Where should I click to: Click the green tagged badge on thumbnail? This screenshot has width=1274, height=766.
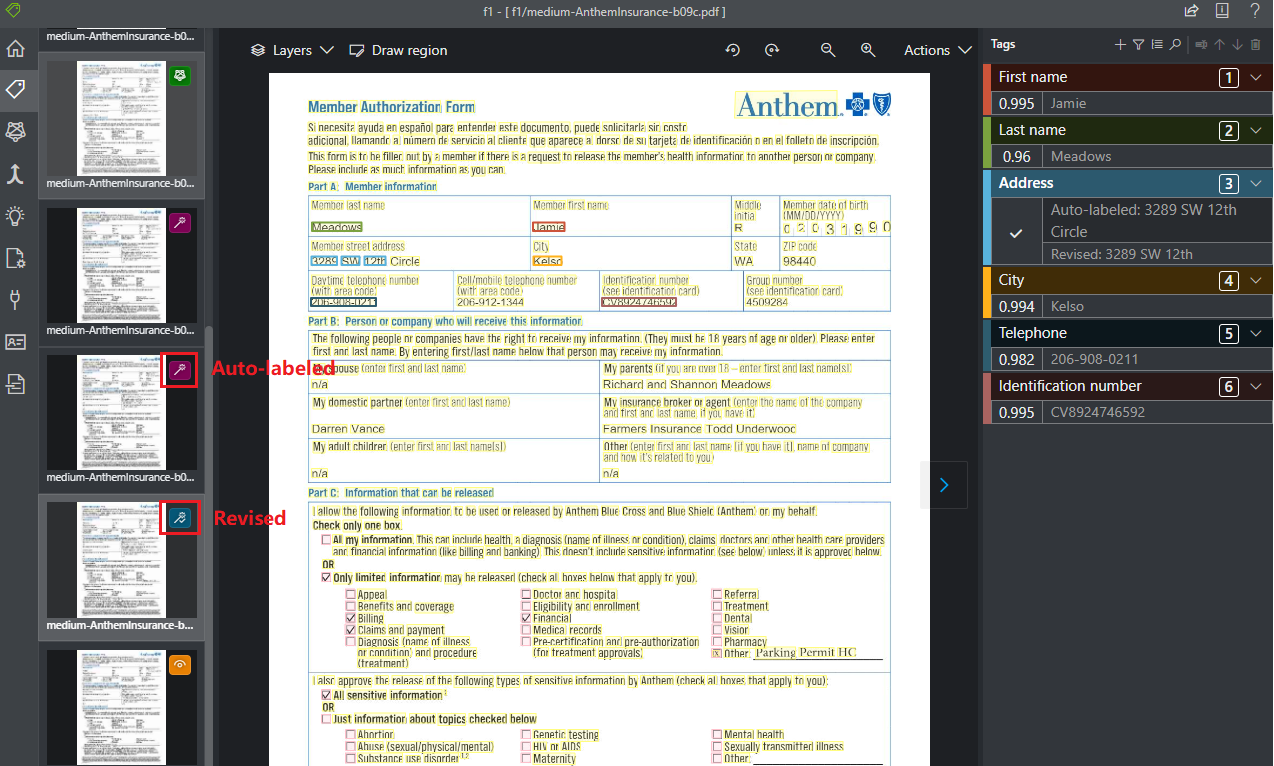tap(180, 76)
